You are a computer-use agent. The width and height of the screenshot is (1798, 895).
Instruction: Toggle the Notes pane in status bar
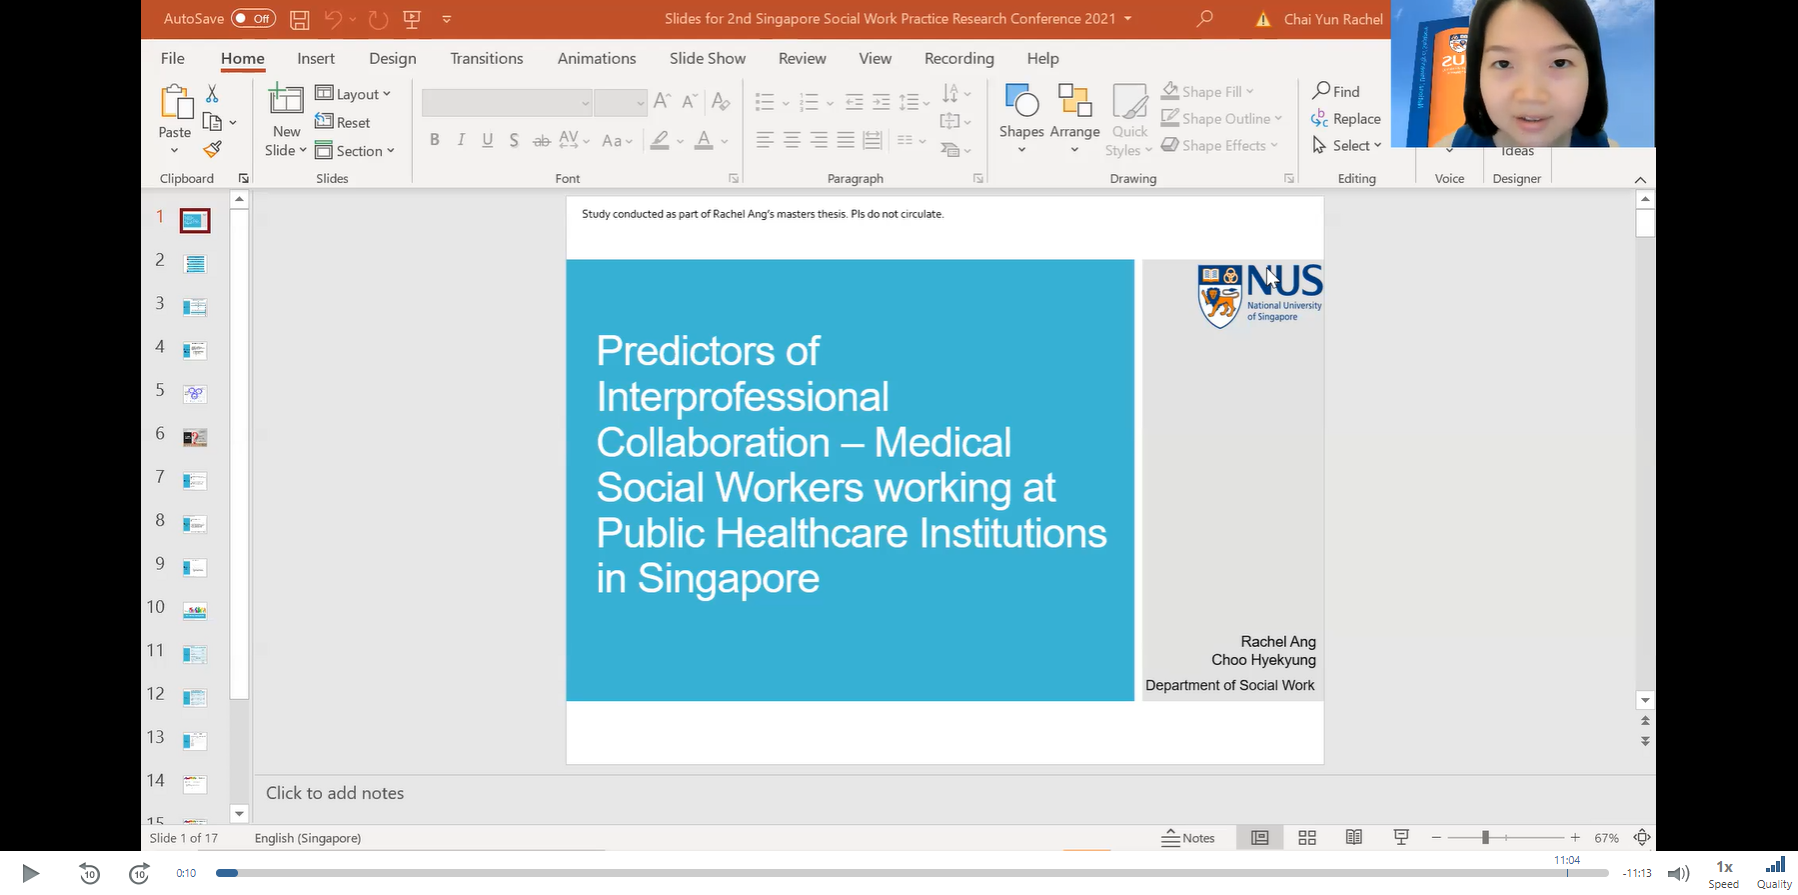1188,838
